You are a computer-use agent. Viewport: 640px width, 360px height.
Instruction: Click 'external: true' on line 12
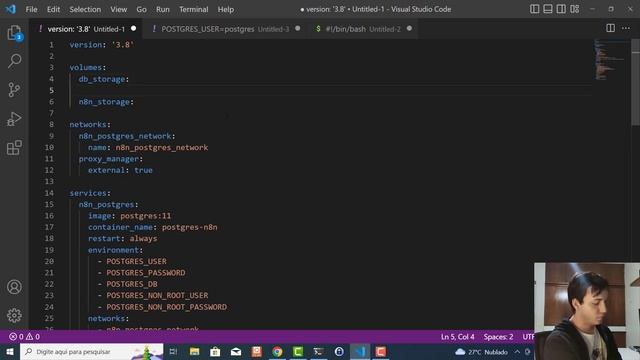(120, 170)
